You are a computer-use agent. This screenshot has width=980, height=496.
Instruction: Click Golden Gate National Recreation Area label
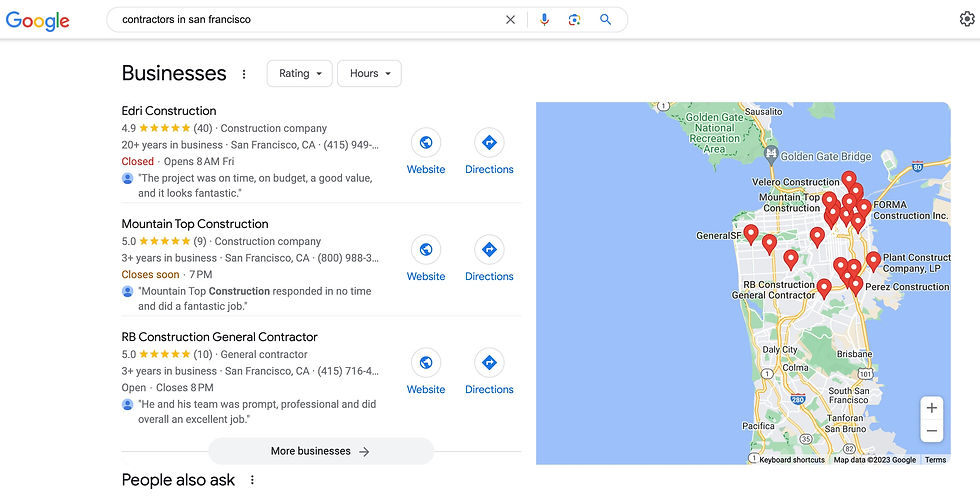[714, 133]
